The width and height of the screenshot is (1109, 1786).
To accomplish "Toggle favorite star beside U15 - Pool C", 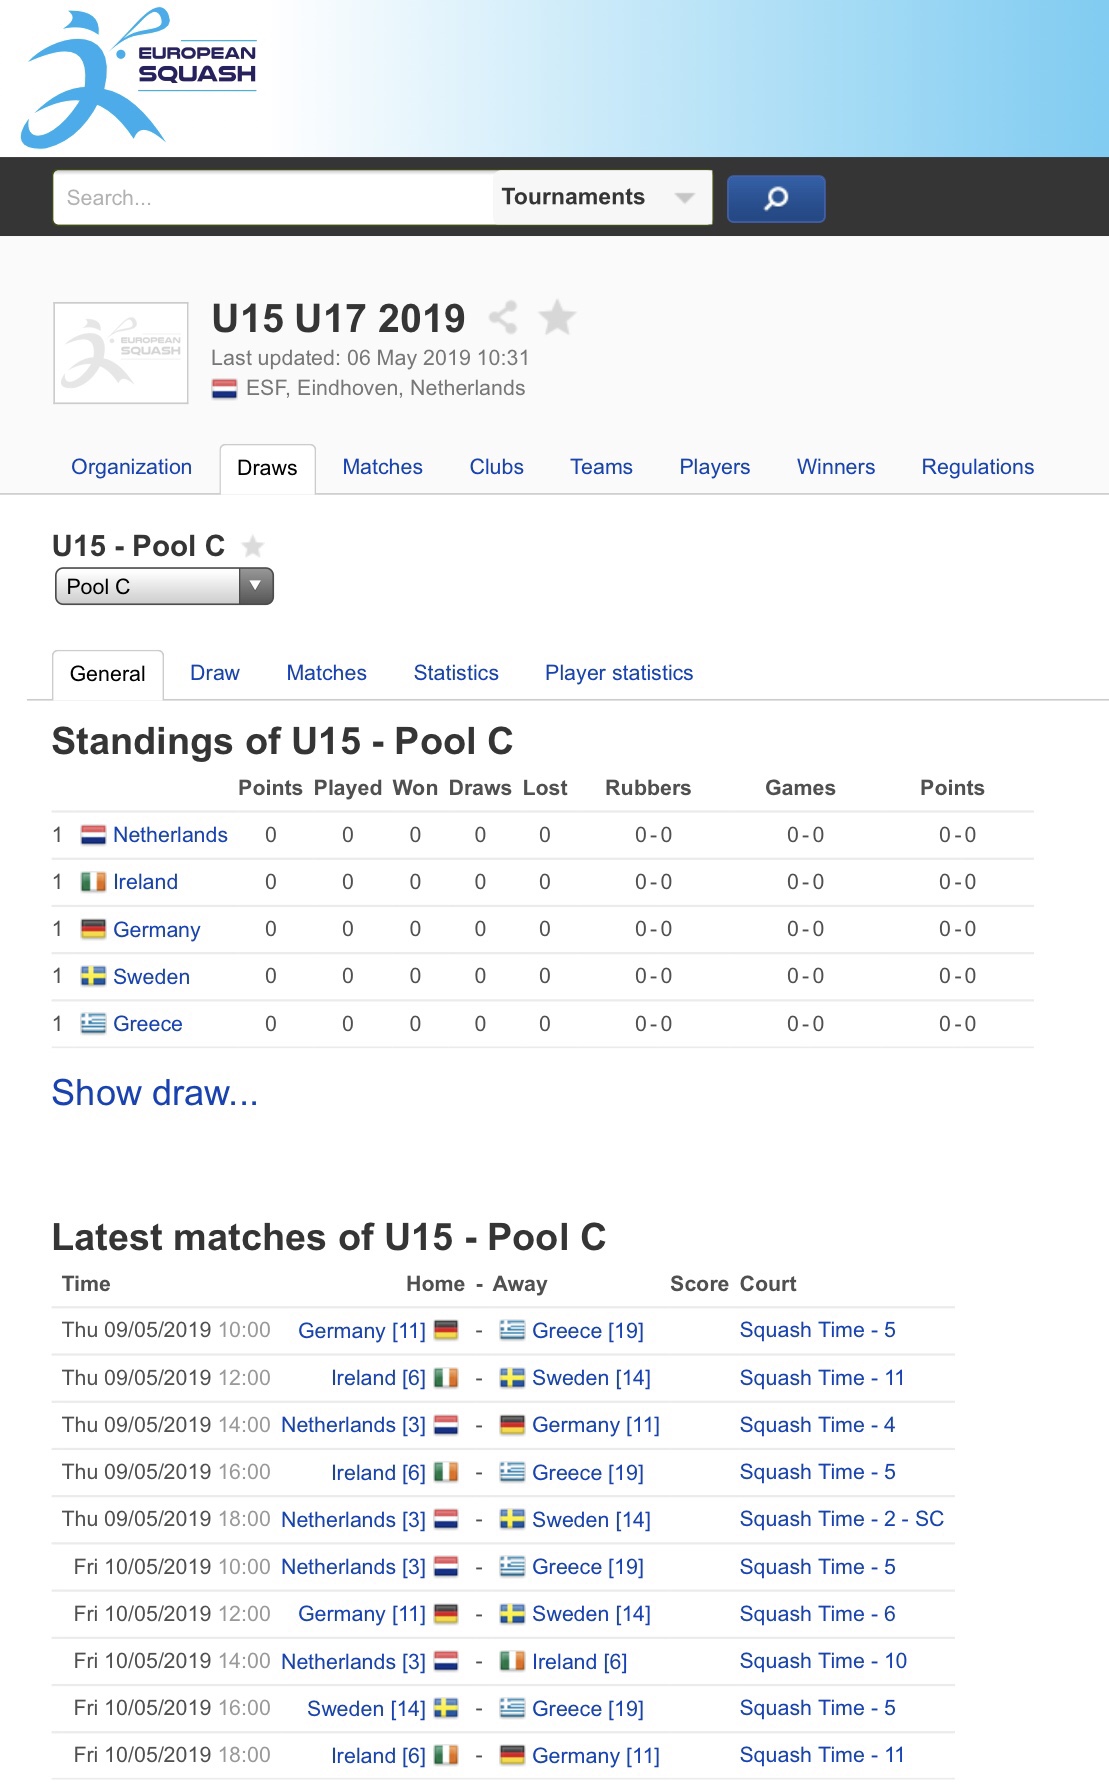I will point(253,546).
